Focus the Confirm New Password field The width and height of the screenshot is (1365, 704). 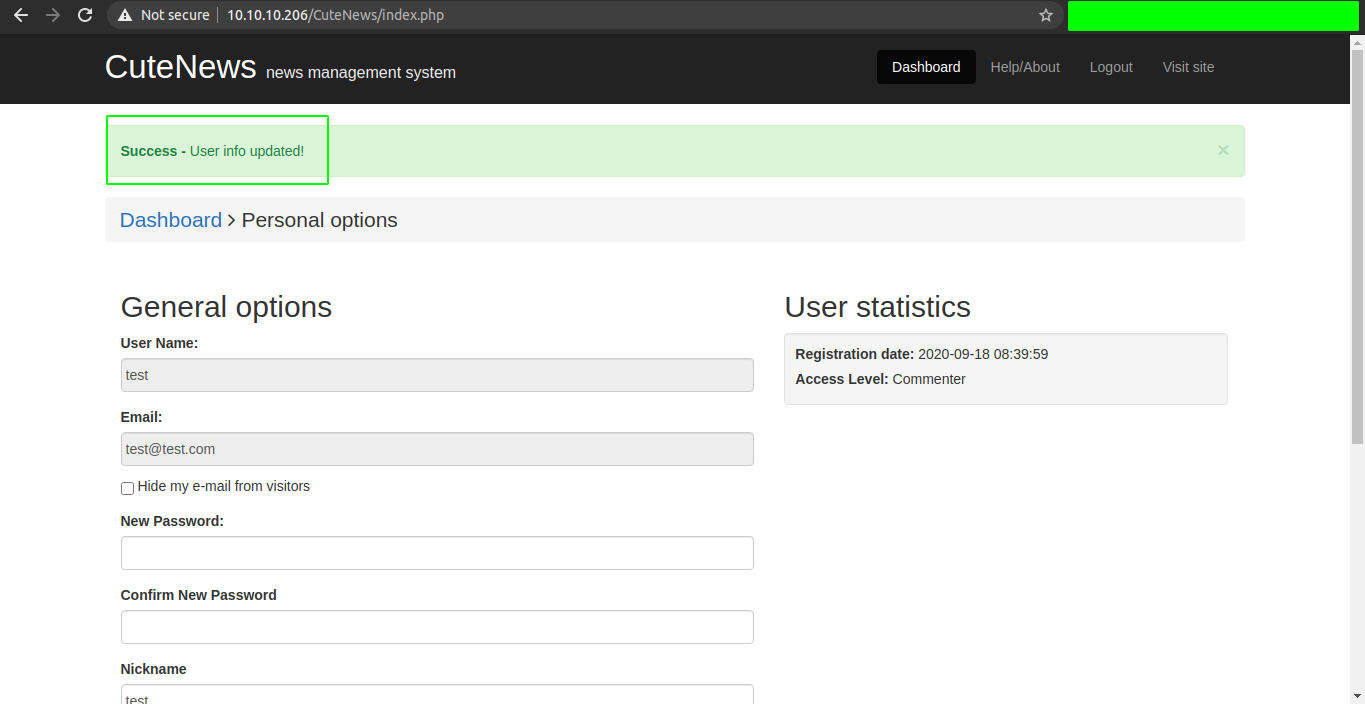pos(437,627)
